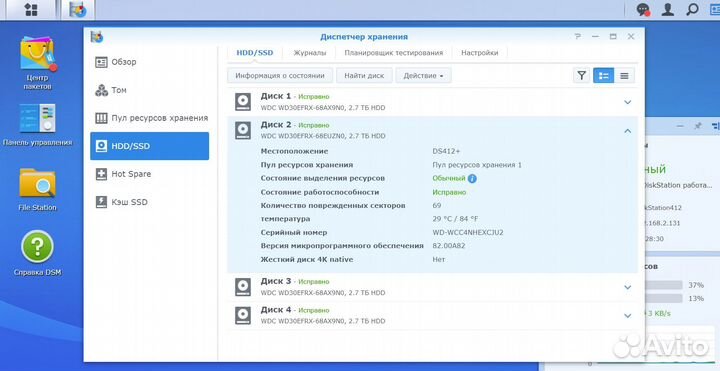Click the 37% usage bar in widget
The image size is (720, 371).
click(664, 285)
